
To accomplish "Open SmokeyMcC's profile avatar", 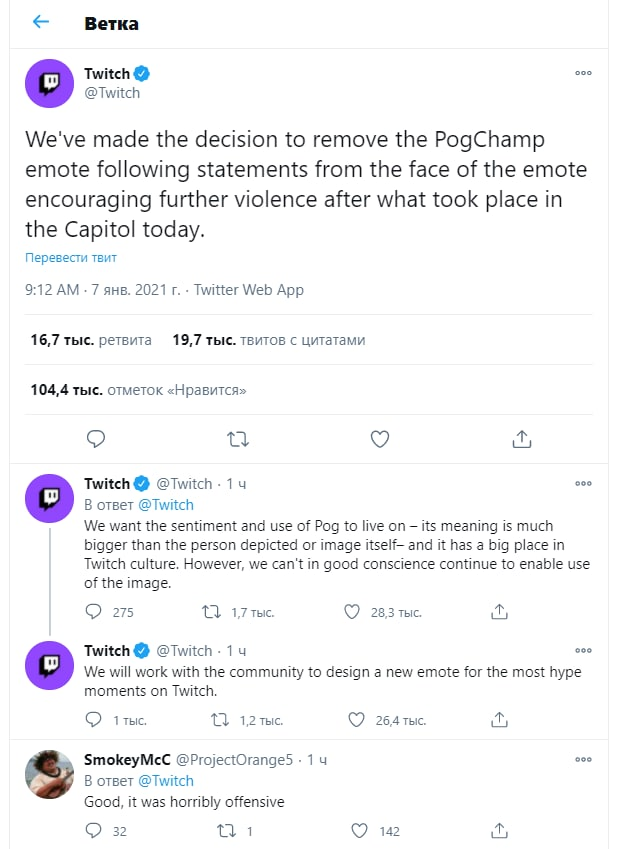I will [50, 774].
